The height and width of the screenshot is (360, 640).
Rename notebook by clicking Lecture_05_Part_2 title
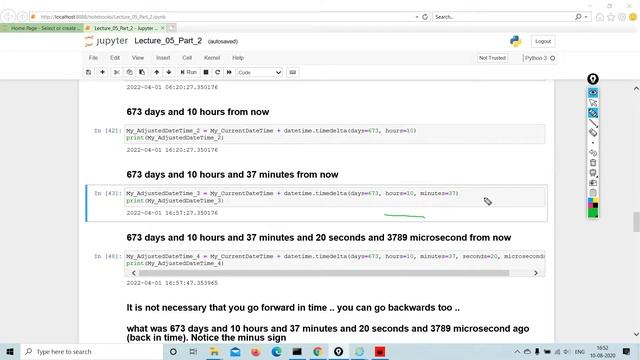pyautogui.click(x=168, y=41)
